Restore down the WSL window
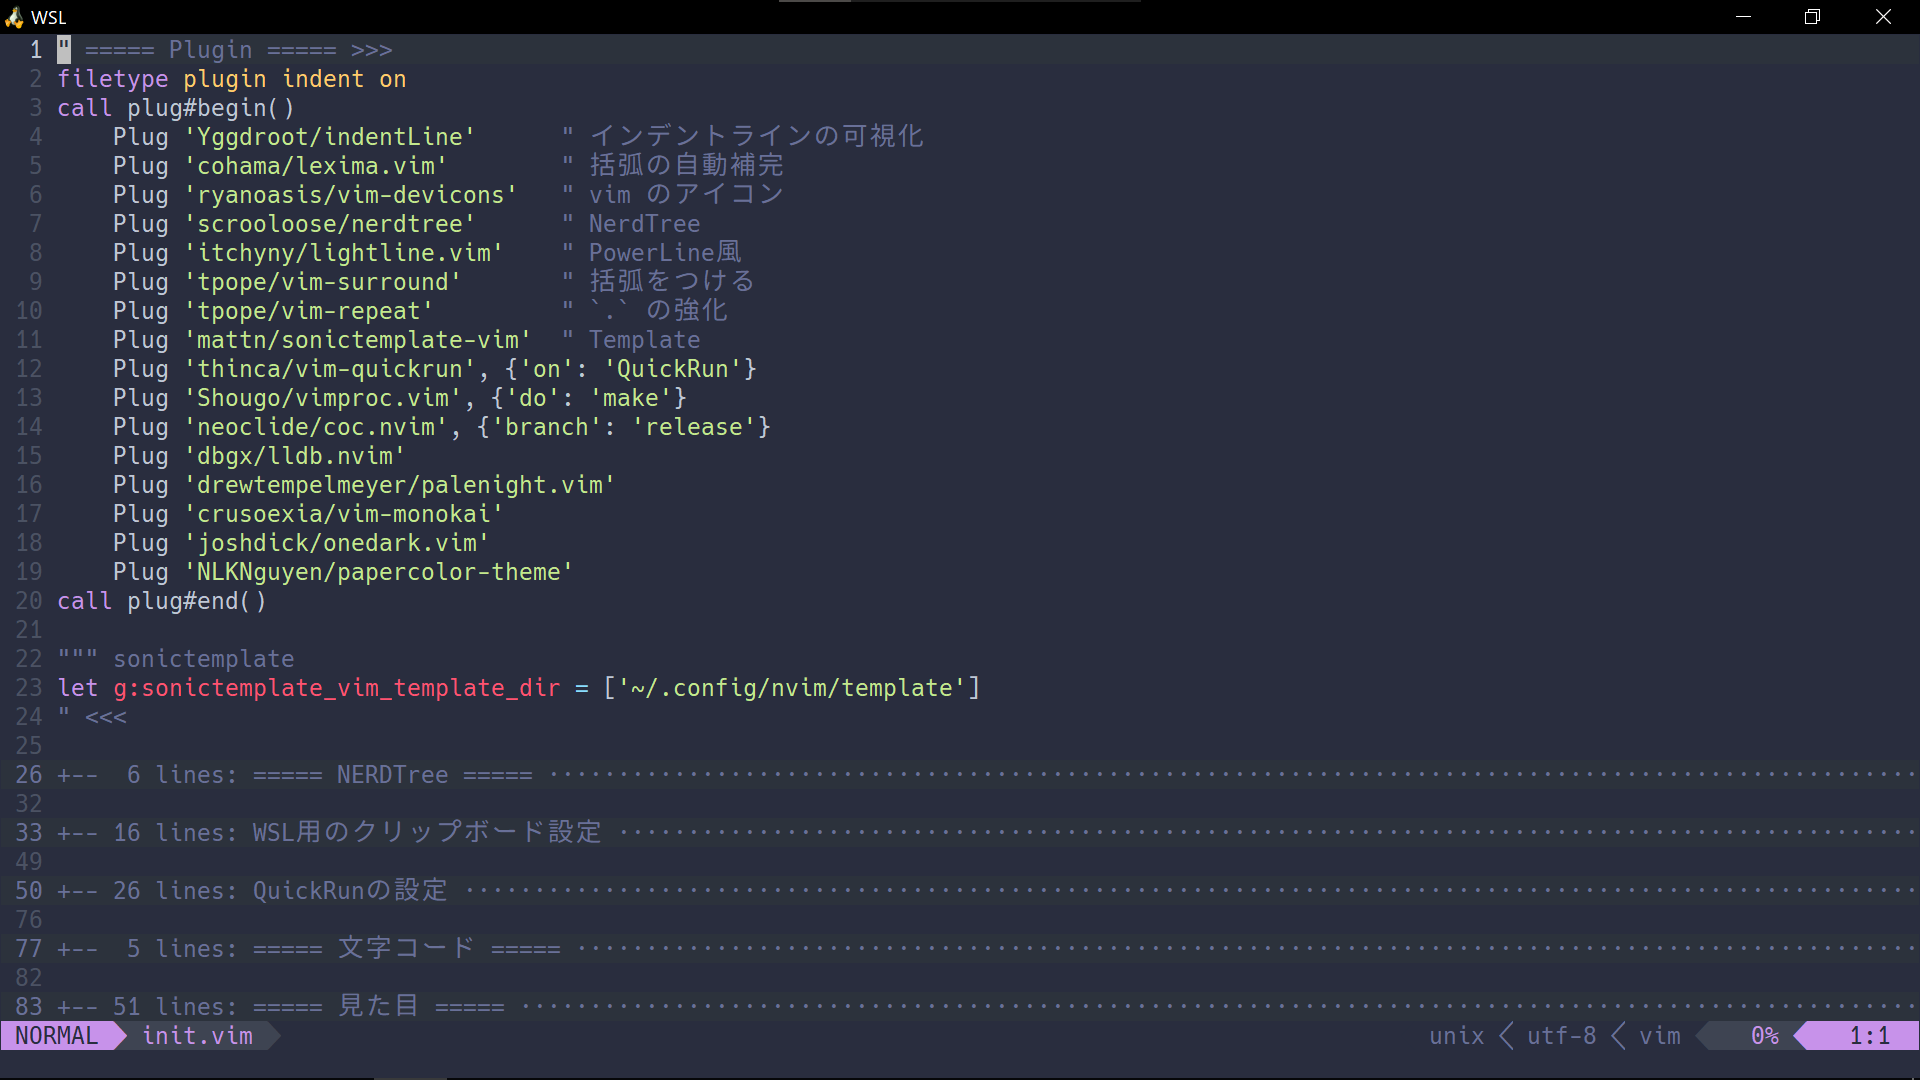1920x1080 pixels. (1812, 17)
